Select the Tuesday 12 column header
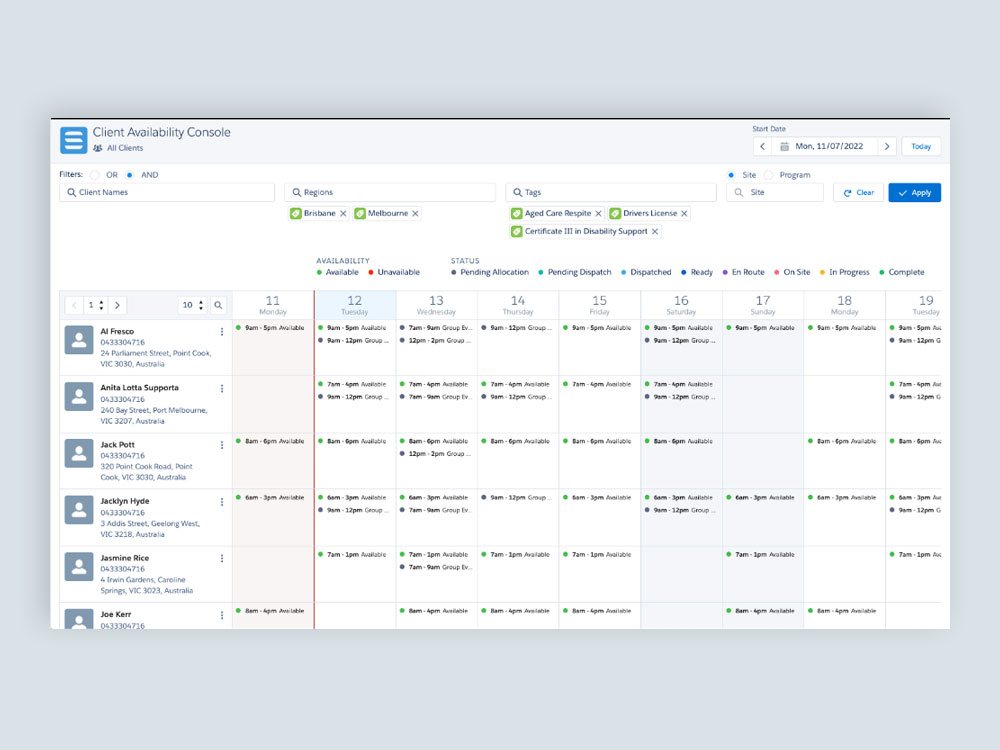Image resolution: width=1000 pixels, height=750 pixels. coord(355,305)
